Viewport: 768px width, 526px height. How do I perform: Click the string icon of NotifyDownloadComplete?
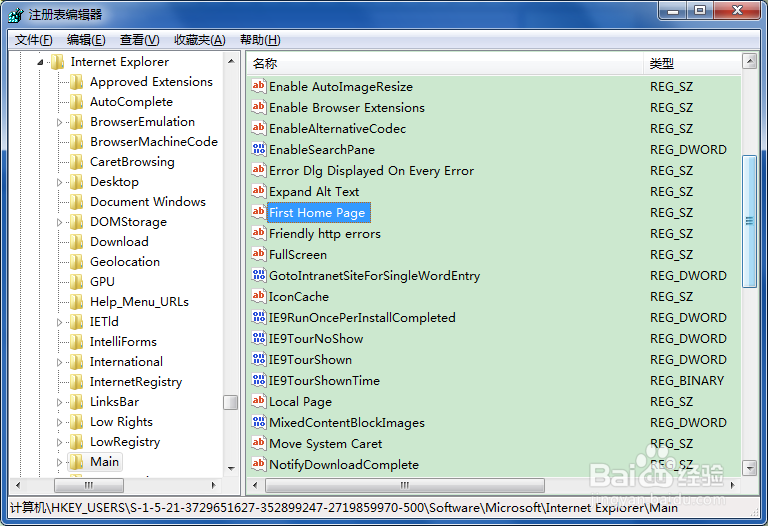click(x=259, y=464)
